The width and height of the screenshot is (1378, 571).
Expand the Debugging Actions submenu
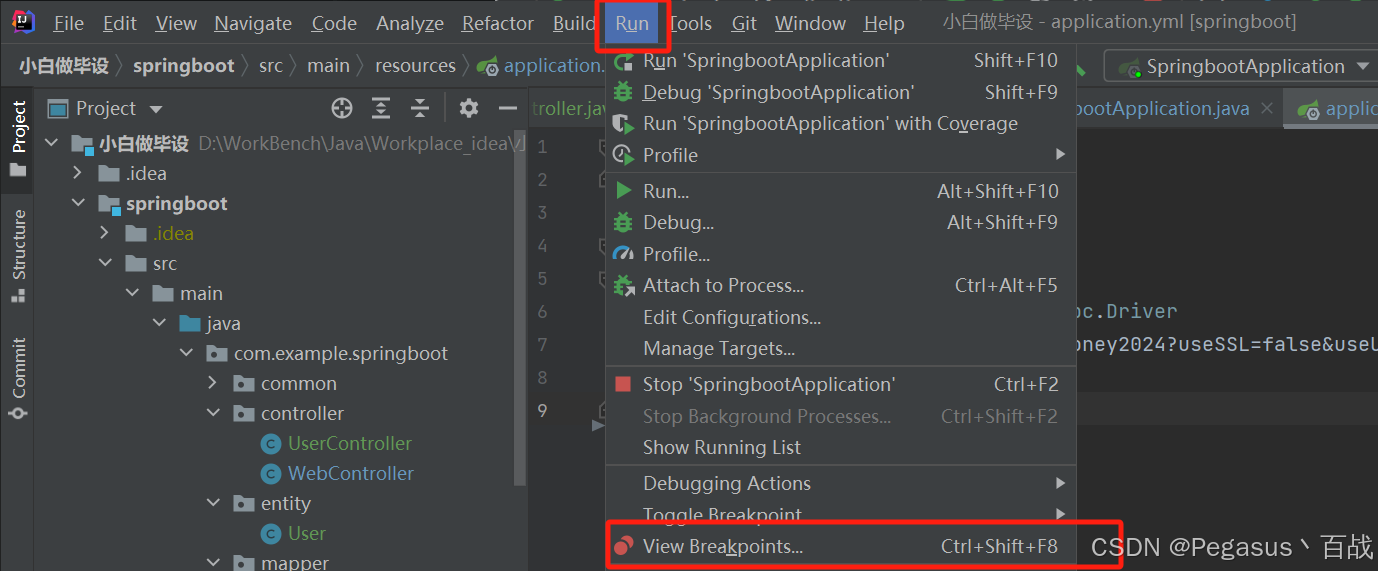coord(840,483)
